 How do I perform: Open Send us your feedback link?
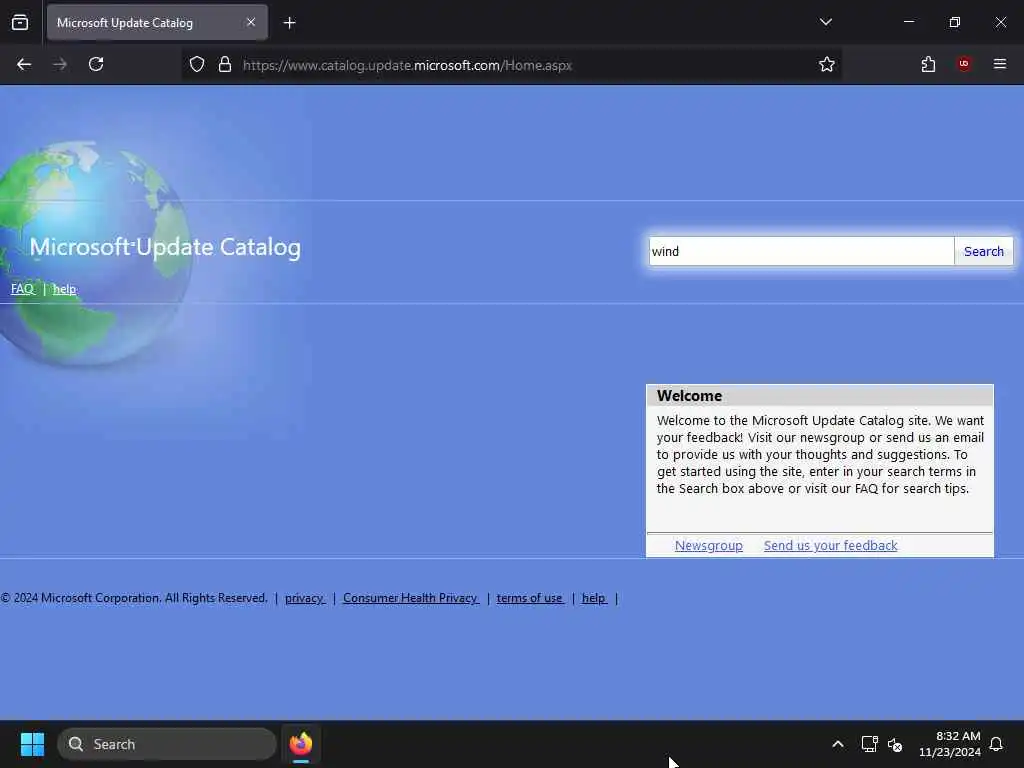click(x=831, y=545)
